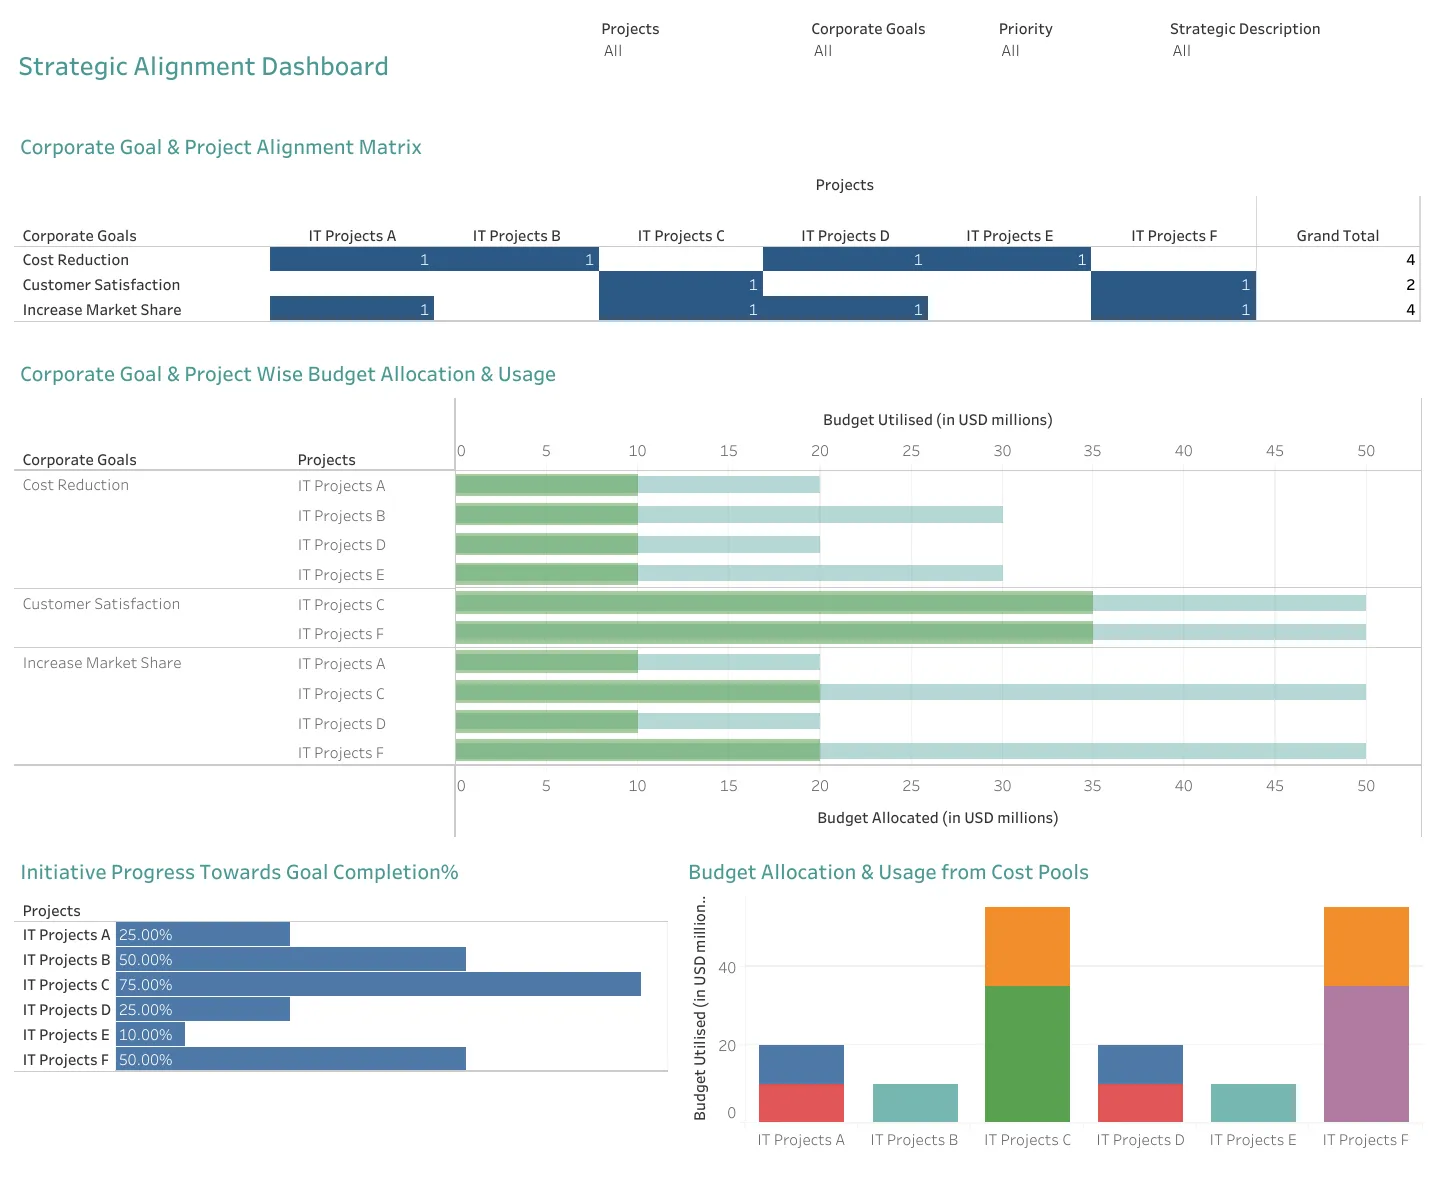Click red segment of IT Projects D stacked column
Image resolution: width=1436 pixels, height=1186 pixels.
[1140, 1103]
